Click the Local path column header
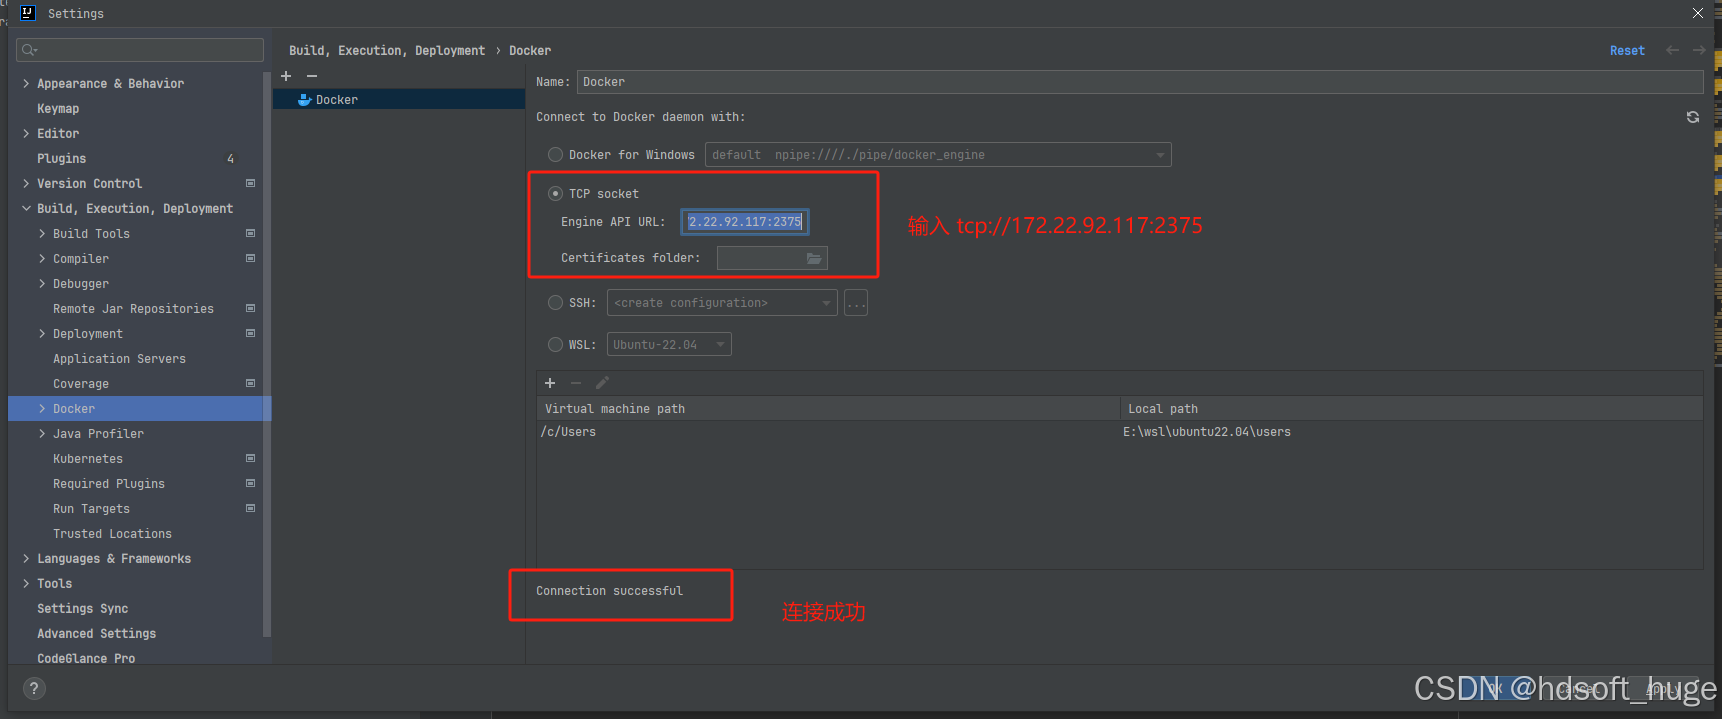The height and width of the screenshot is (719, 1722). click(1412, 409)
